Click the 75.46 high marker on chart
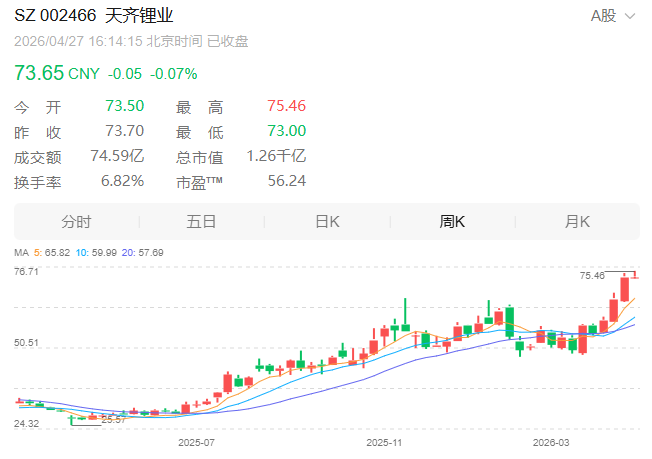This screenshot has width=652, height=459. coord(592,276)
